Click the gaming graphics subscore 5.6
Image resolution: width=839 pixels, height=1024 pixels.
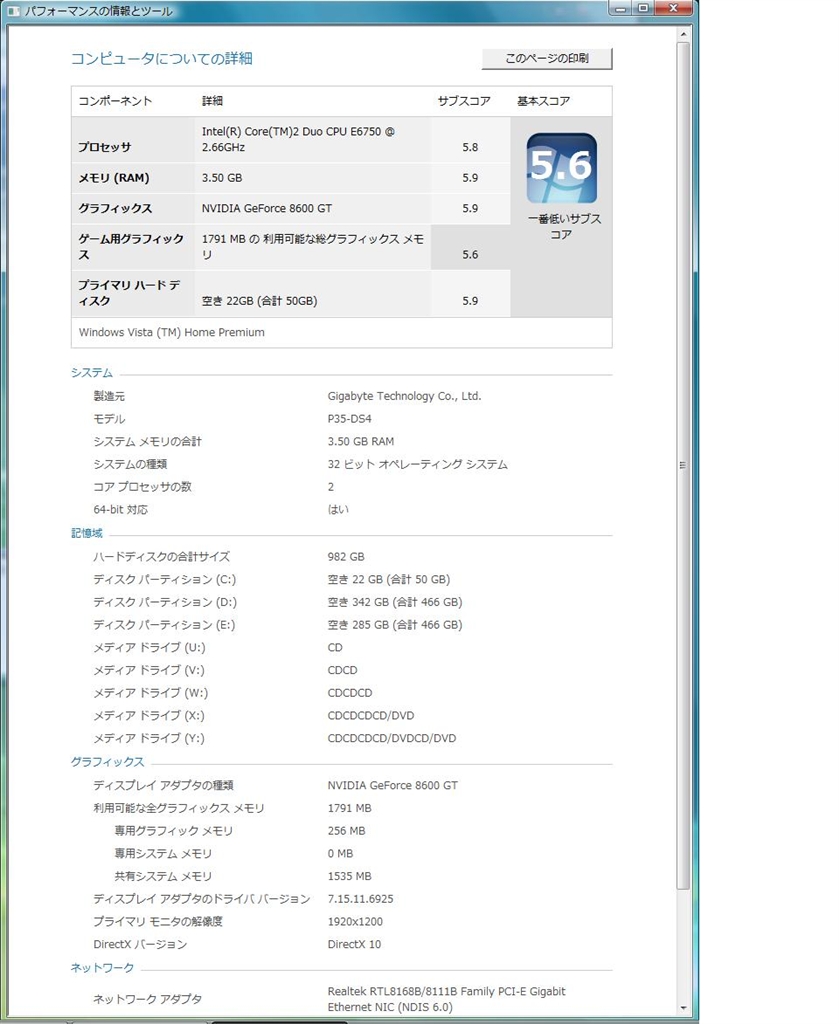[470, 255]
